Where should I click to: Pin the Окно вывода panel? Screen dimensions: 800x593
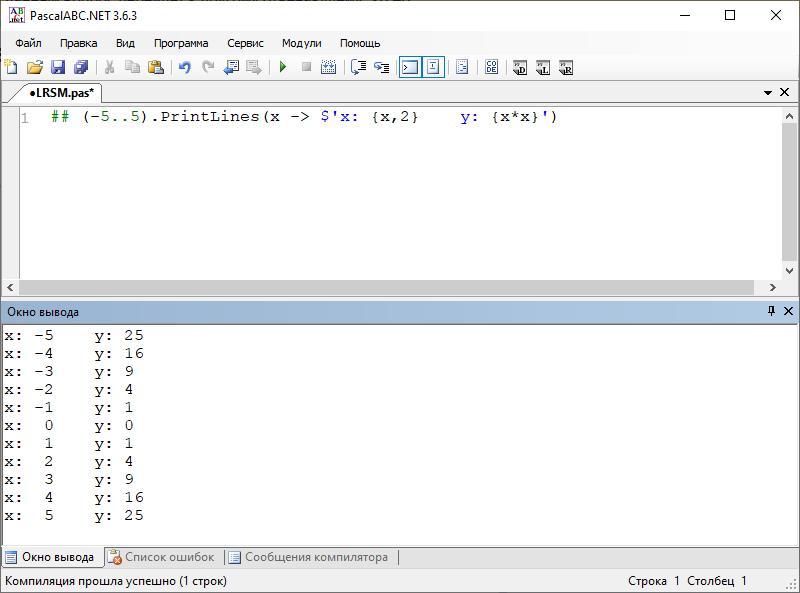tap(771, 311)
